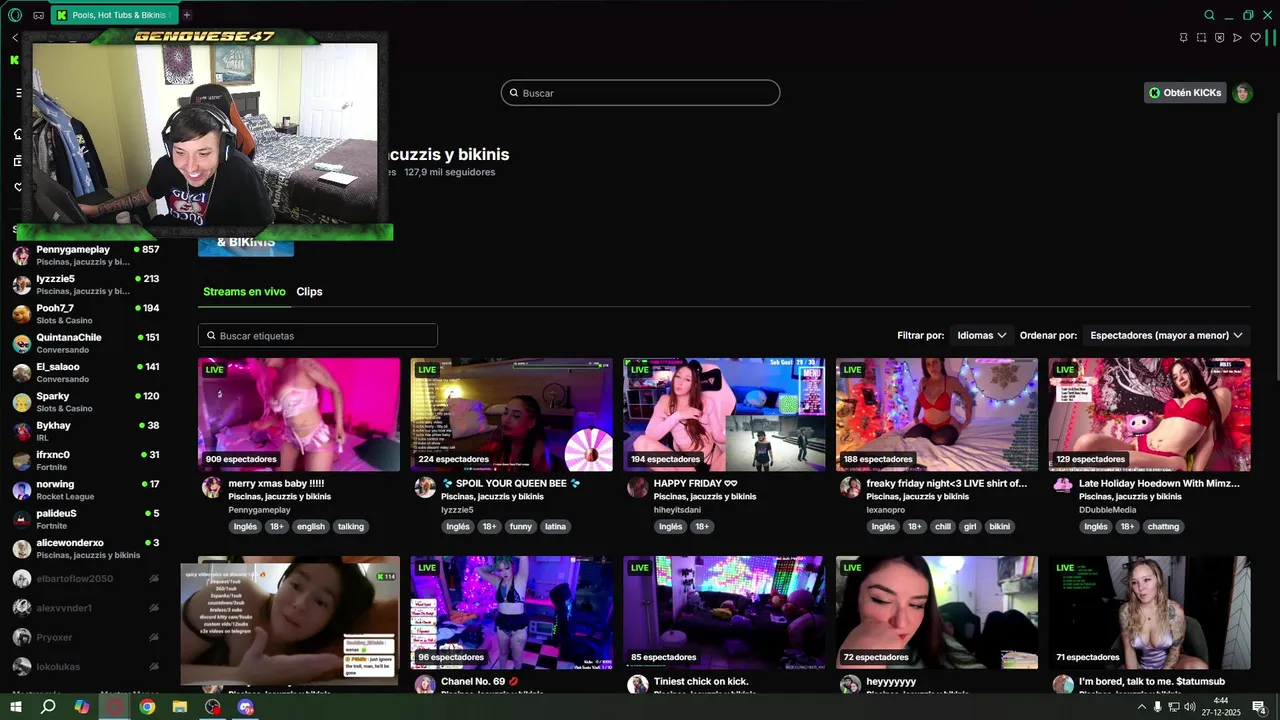Open palideuS sidebar channel
Viewport: 1280px width, 720px height.
86,519
